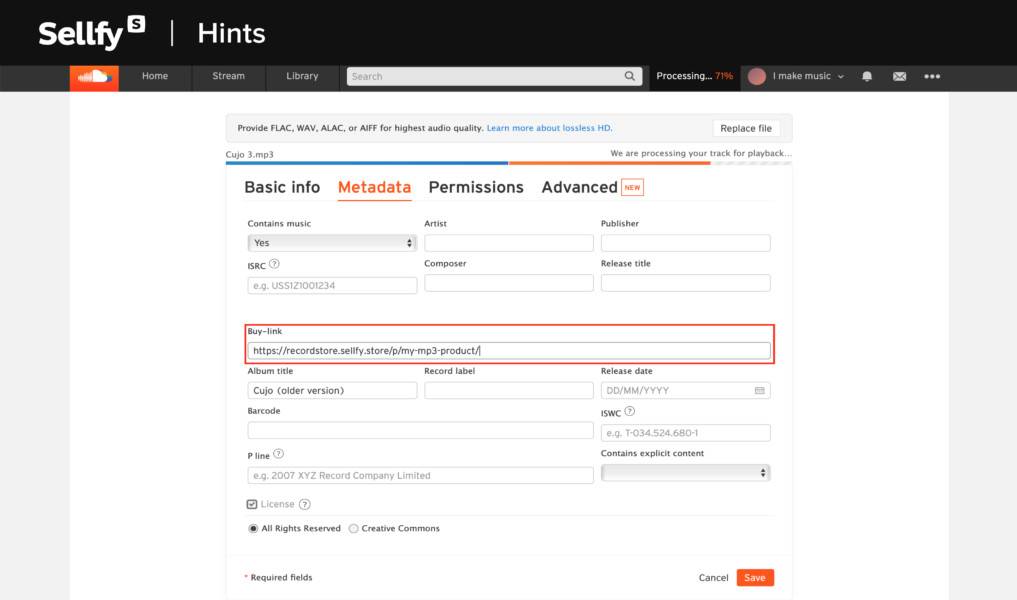This screenshot has height=600, width=1017.
Task: Click the user avatar circle
Action: point(756,77)
